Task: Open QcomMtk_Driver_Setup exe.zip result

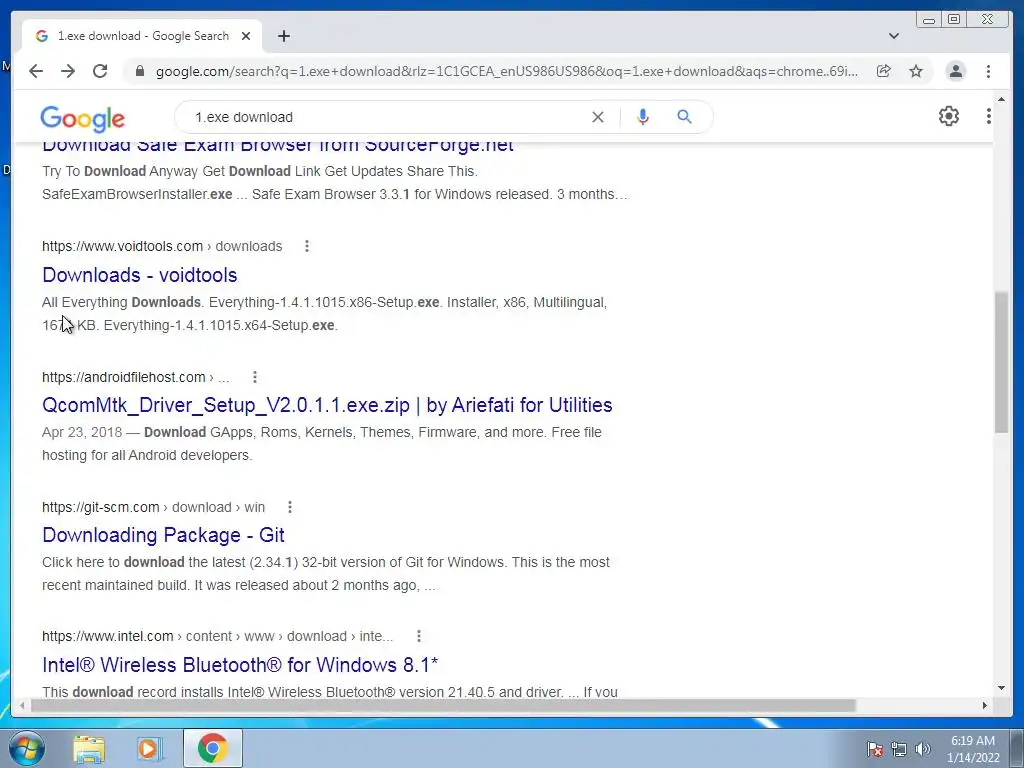Action: (327, 405)
